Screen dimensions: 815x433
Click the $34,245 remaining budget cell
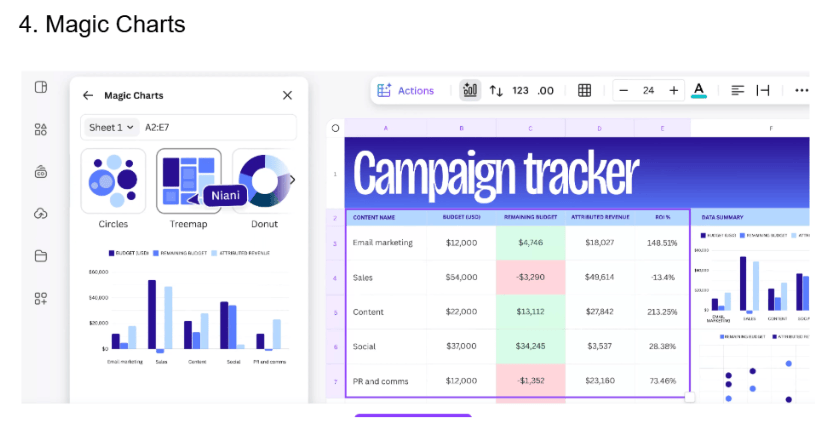tap(531, 346)
